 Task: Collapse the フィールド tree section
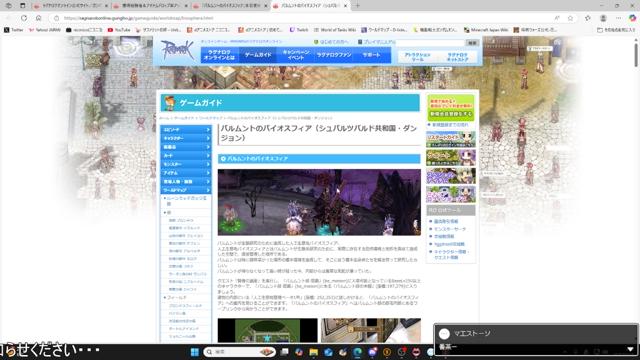pyautogui.click(x=165, y=298)
